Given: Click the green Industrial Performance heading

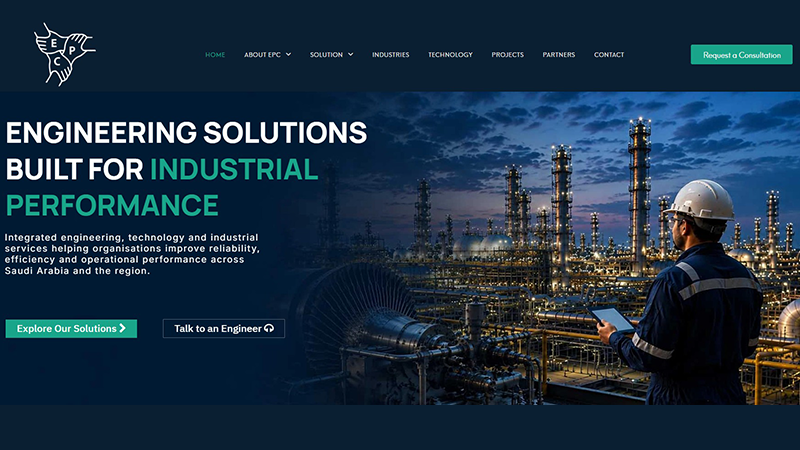Looking at the screenshot, I should point(162,187).
